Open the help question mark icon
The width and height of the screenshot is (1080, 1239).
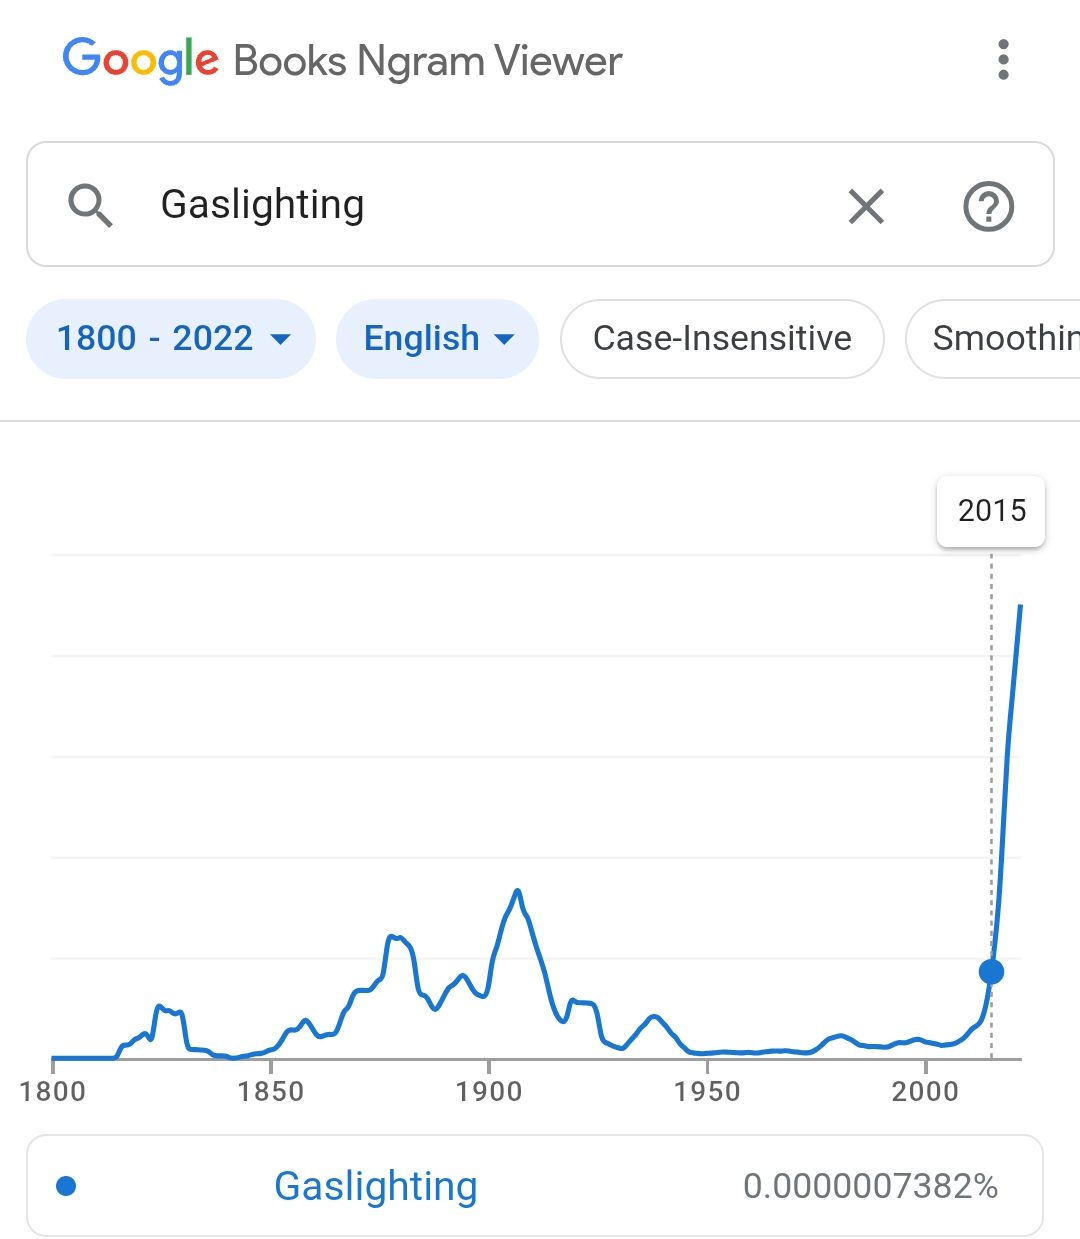pyautogui.click(x=988, y=207)
